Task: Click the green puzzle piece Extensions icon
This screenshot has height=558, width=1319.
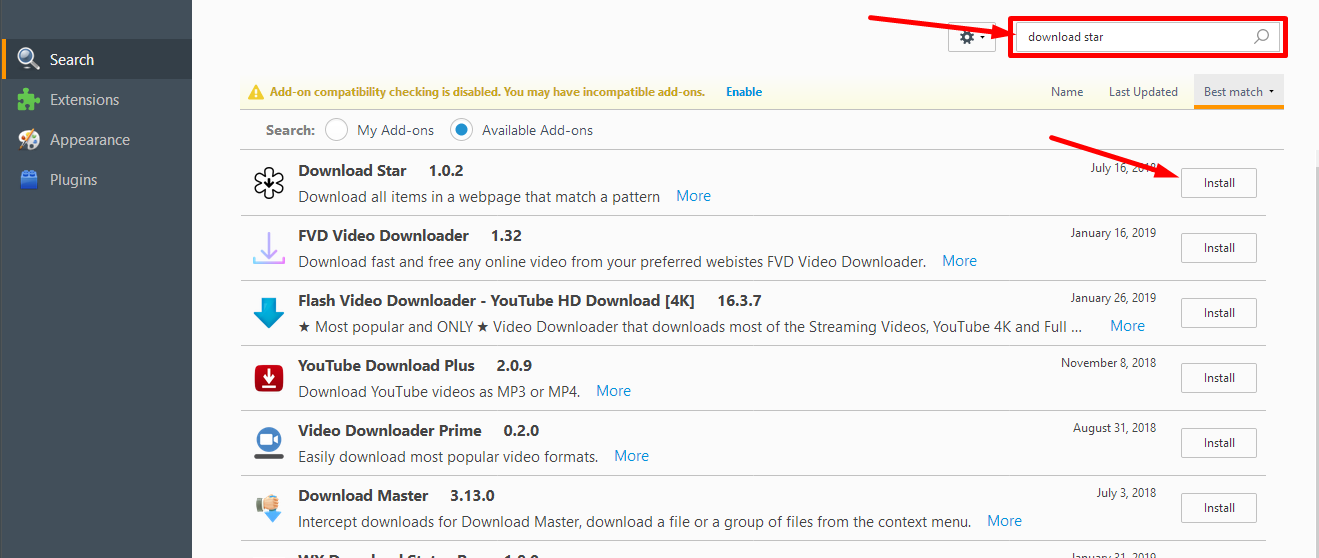Action: [x=29, y=100]
